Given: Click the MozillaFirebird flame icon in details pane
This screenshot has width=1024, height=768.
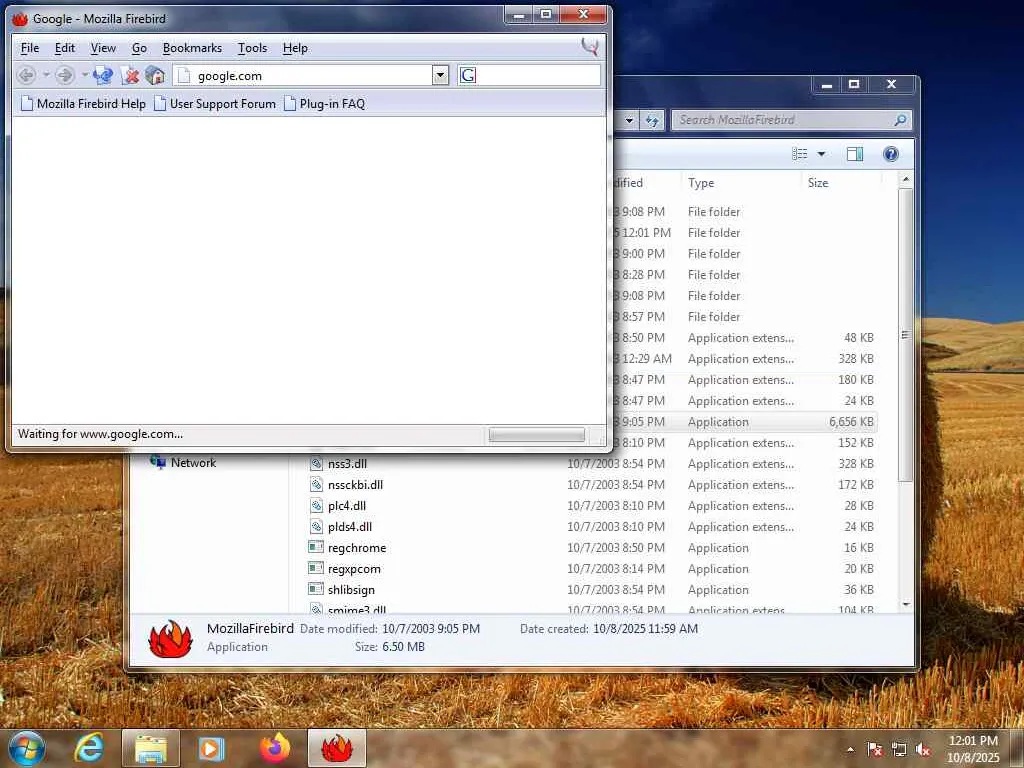Looking at the screenshot, I should coord(170,638).
